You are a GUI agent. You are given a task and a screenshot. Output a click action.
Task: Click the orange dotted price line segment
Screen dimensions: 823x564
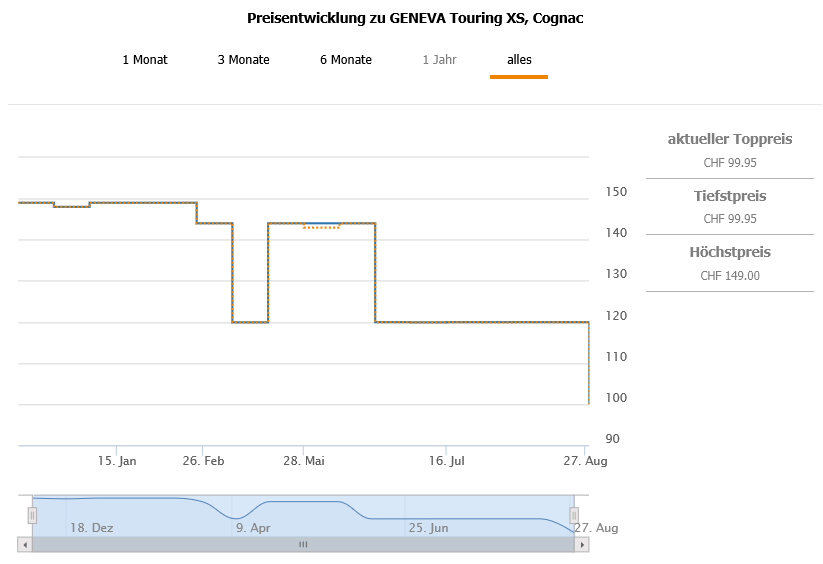tap(322, 228)
